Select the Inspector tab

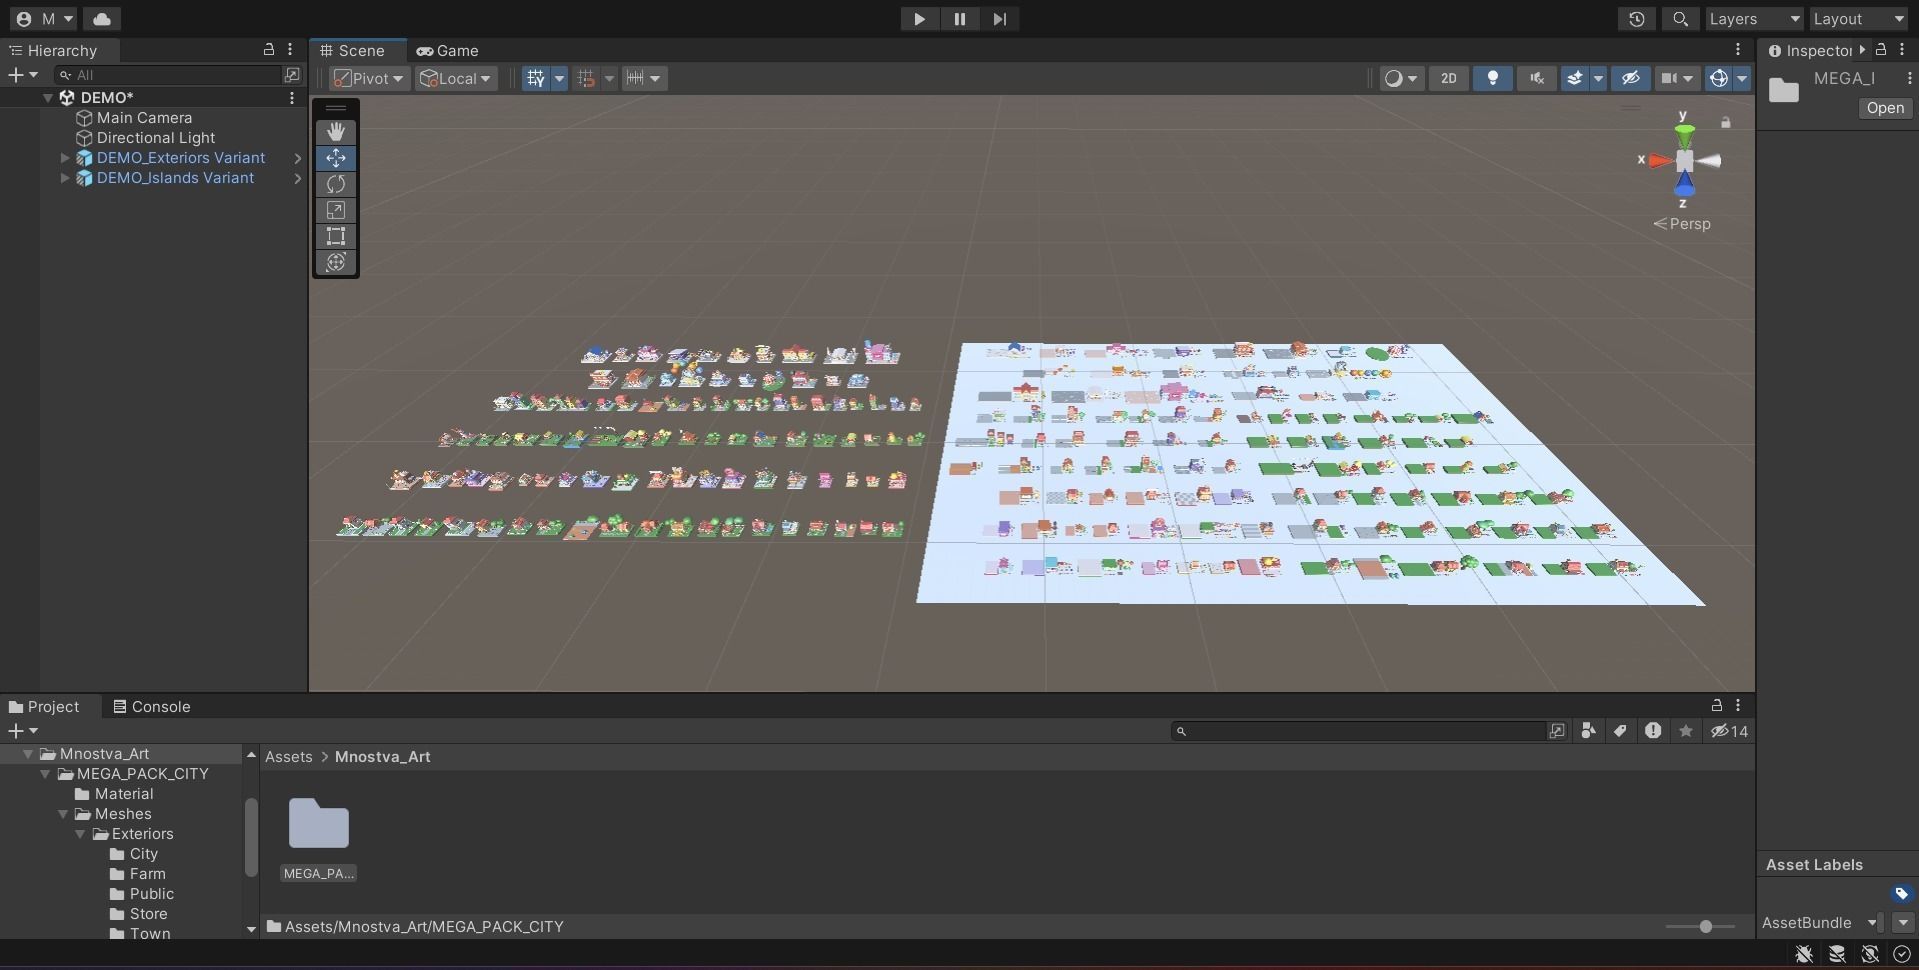point(1810,51)
